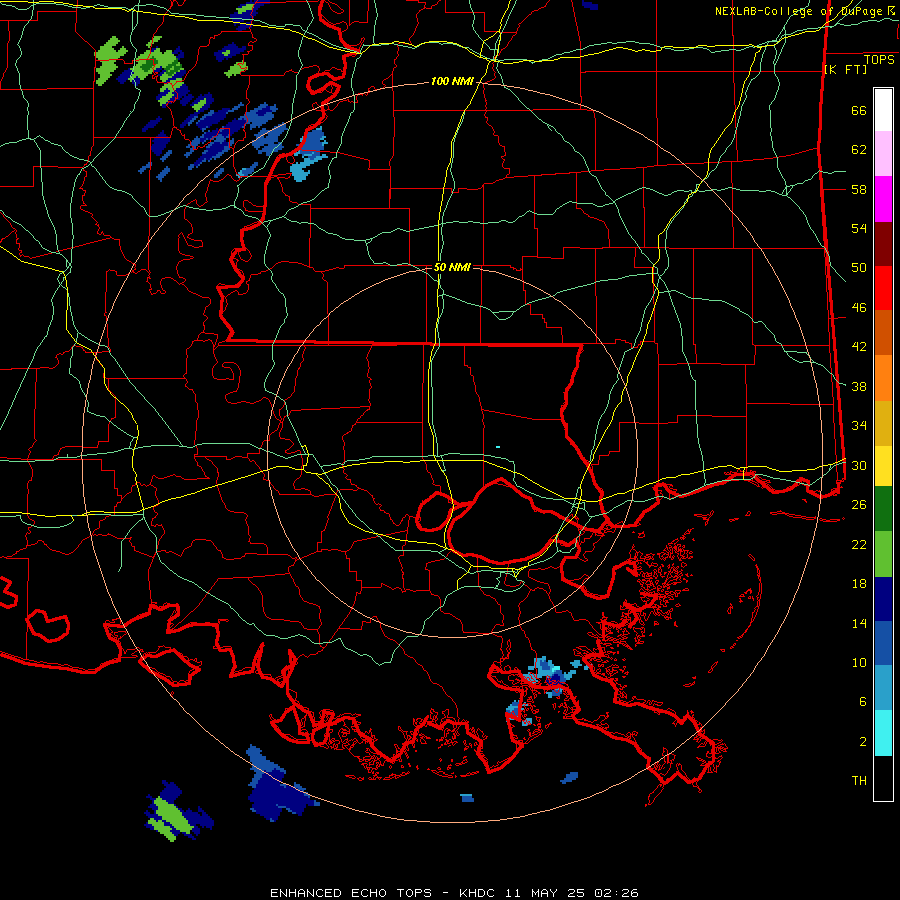The height and width of the screenshot is (900, 900).
Task: Click the "TH" legend label
Action: coord(859,781)
